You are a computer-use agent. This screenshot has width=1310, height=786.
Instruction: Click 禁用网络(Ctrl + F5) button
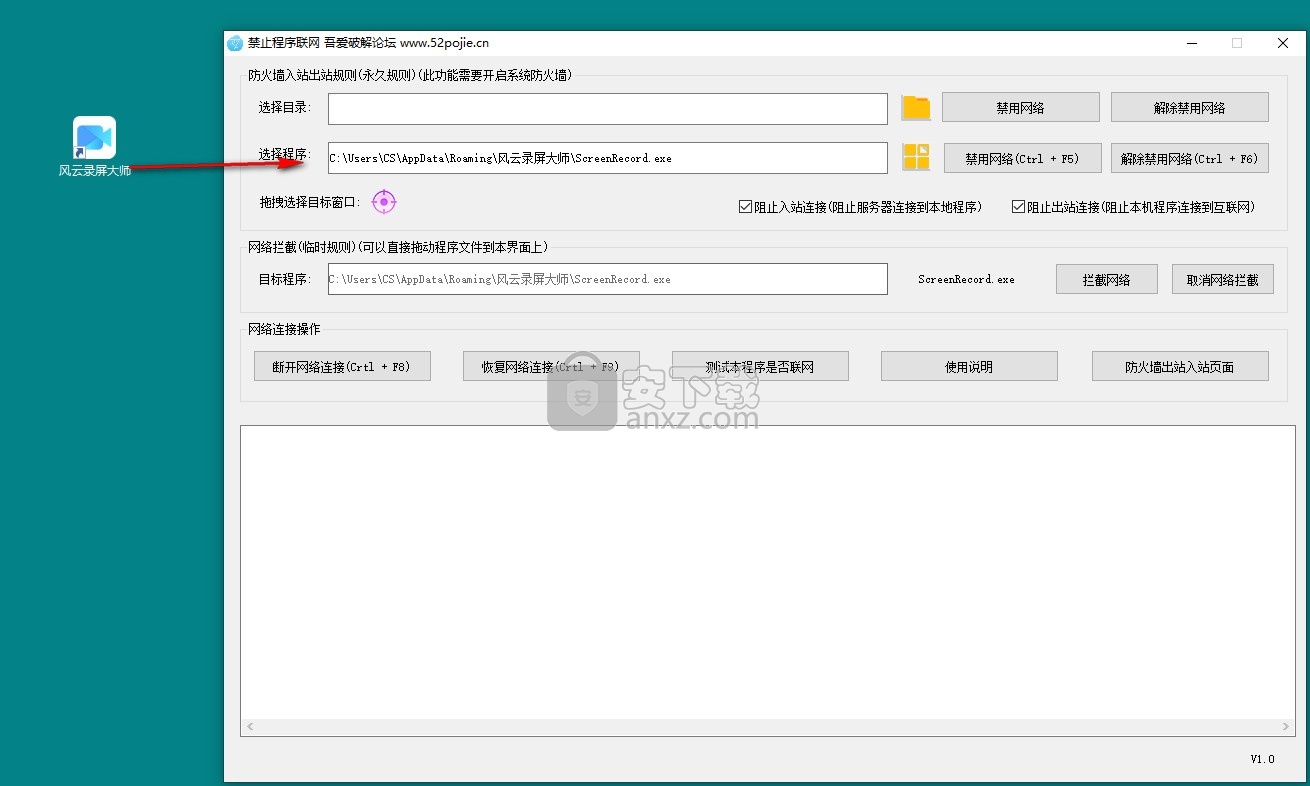[x=1023, y=158]
